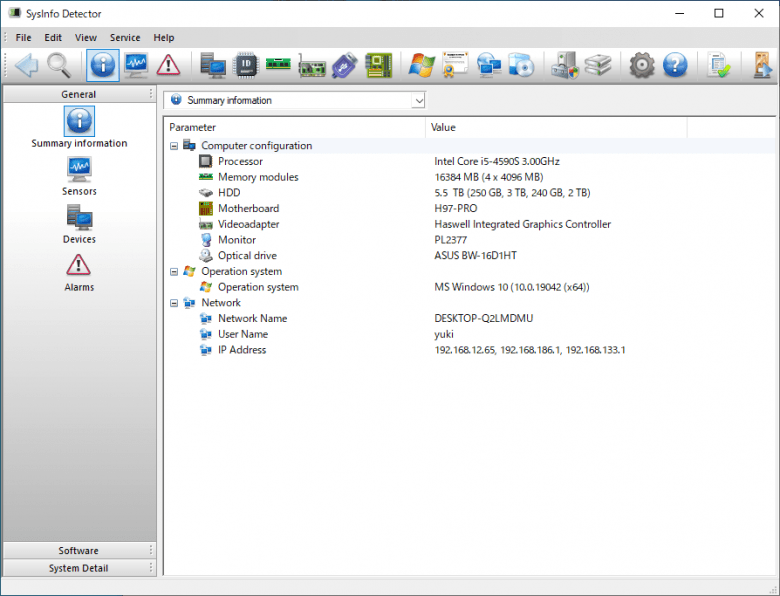Click the Haswell Integrated Graphics Controller value
Viewport: 780px width, 596px height.
(522, 224)
